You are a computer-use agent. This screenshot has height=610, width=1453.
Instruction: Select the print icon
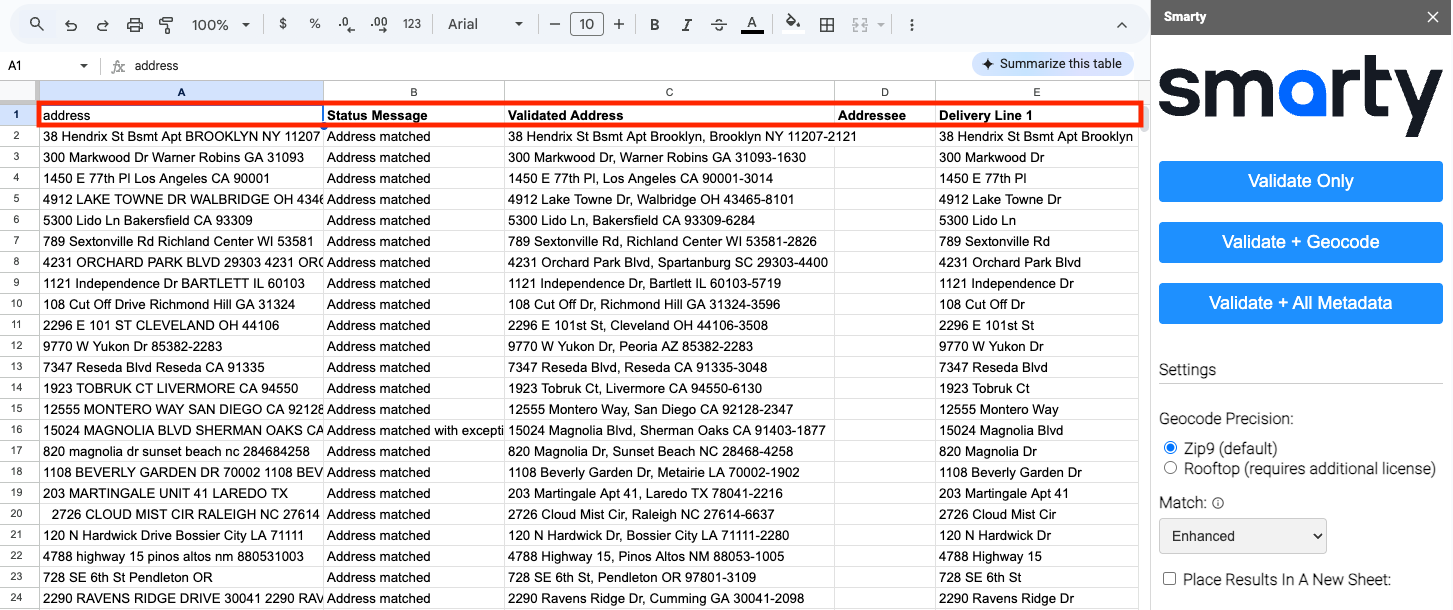coord(135,24)
